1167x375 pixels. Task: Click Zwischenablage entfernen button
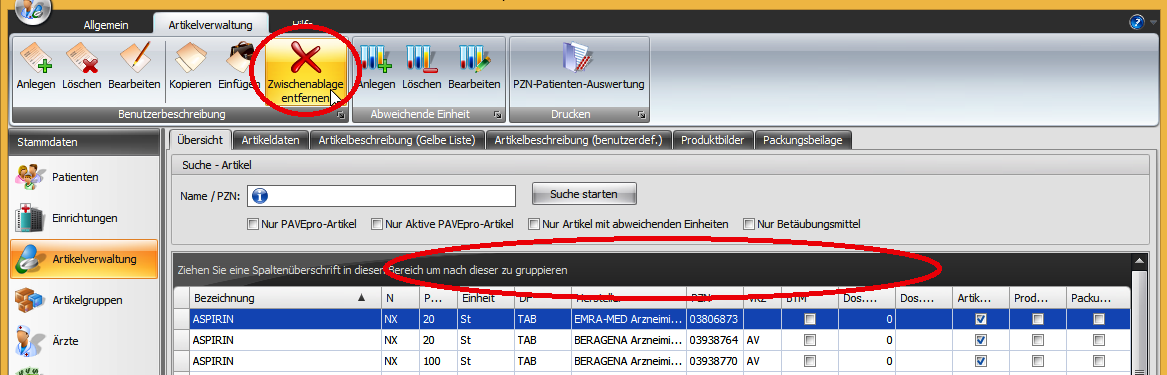tap(305, 72)
